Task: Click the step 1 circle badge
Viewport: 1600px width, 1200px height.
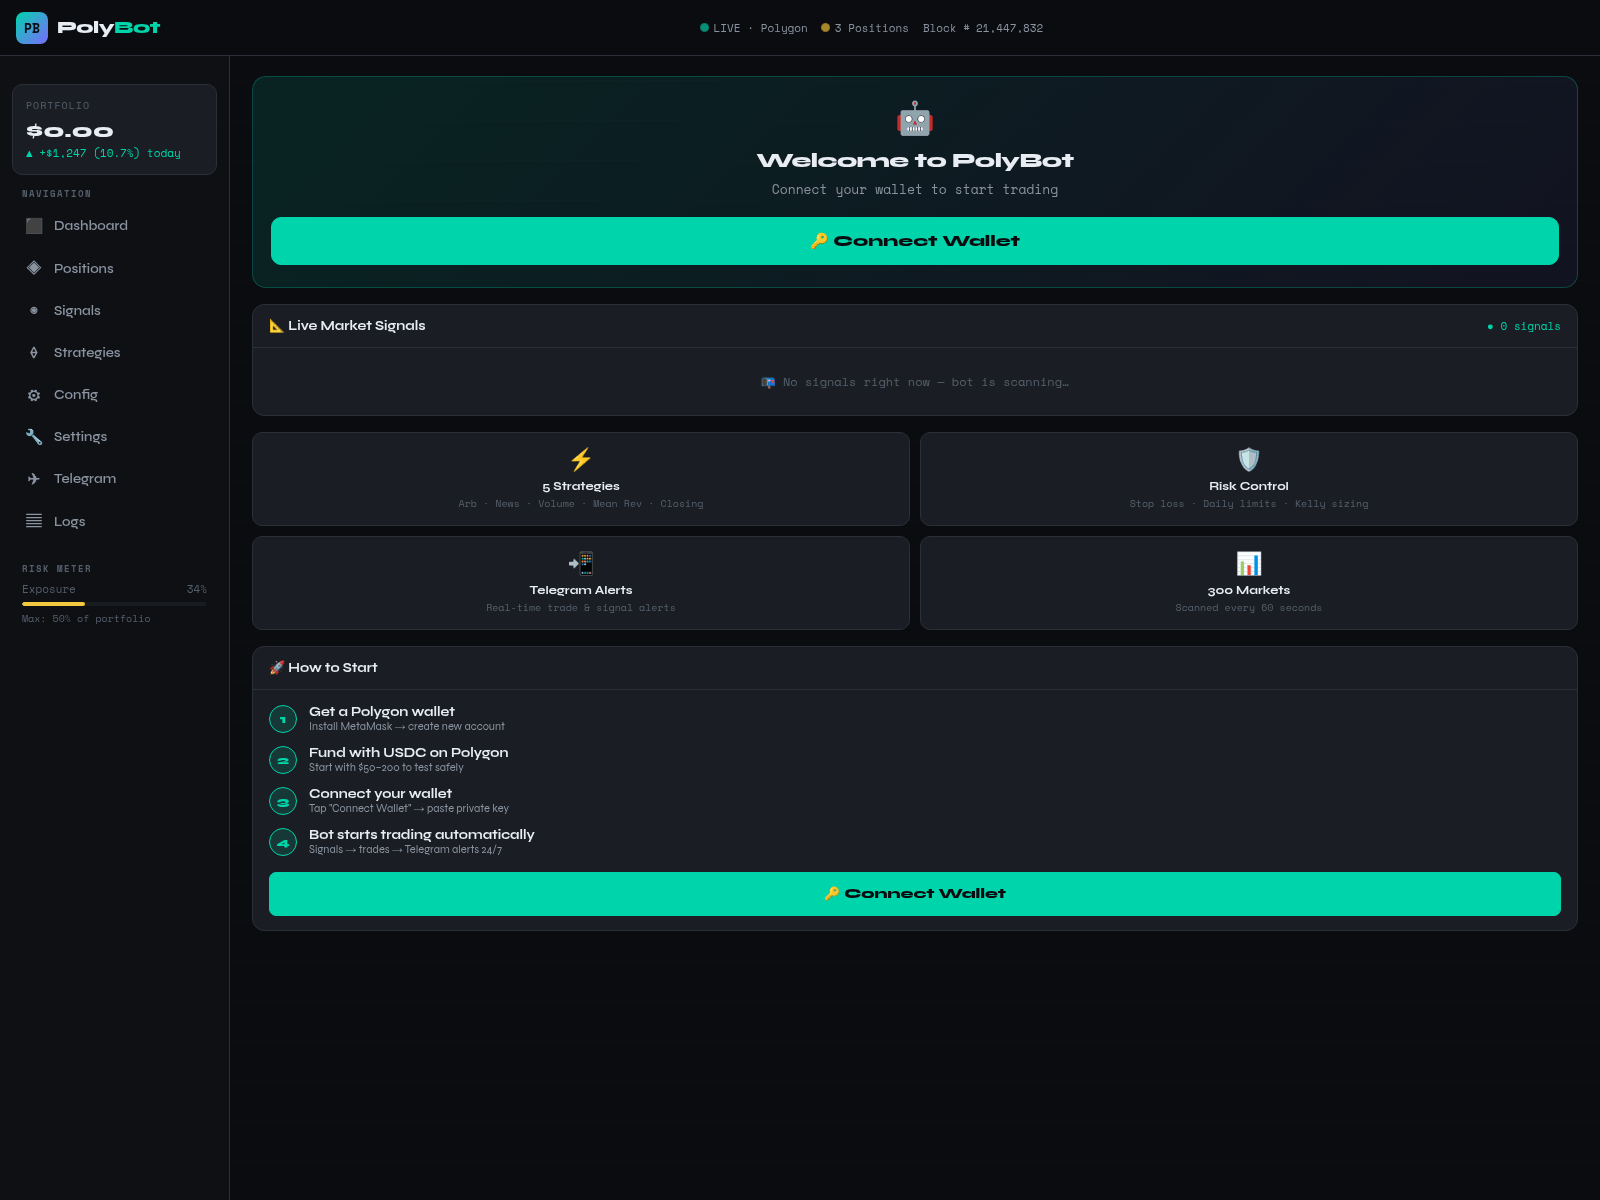Action: coord(283,719)
